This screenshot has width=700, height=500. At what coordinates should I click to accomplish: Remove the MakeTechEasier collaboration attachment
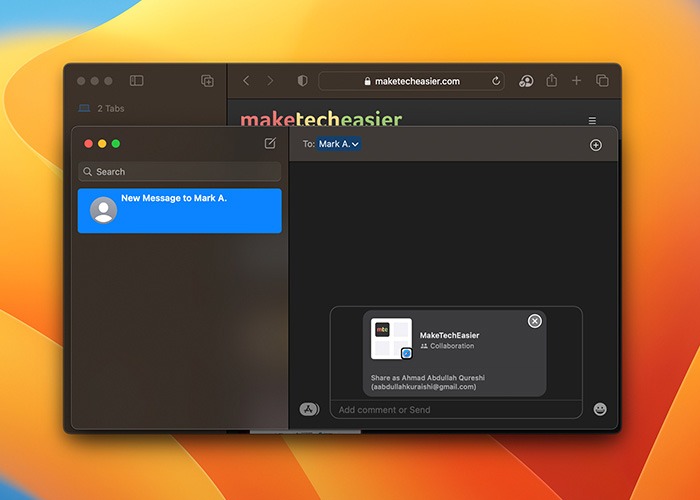(534, 321)
